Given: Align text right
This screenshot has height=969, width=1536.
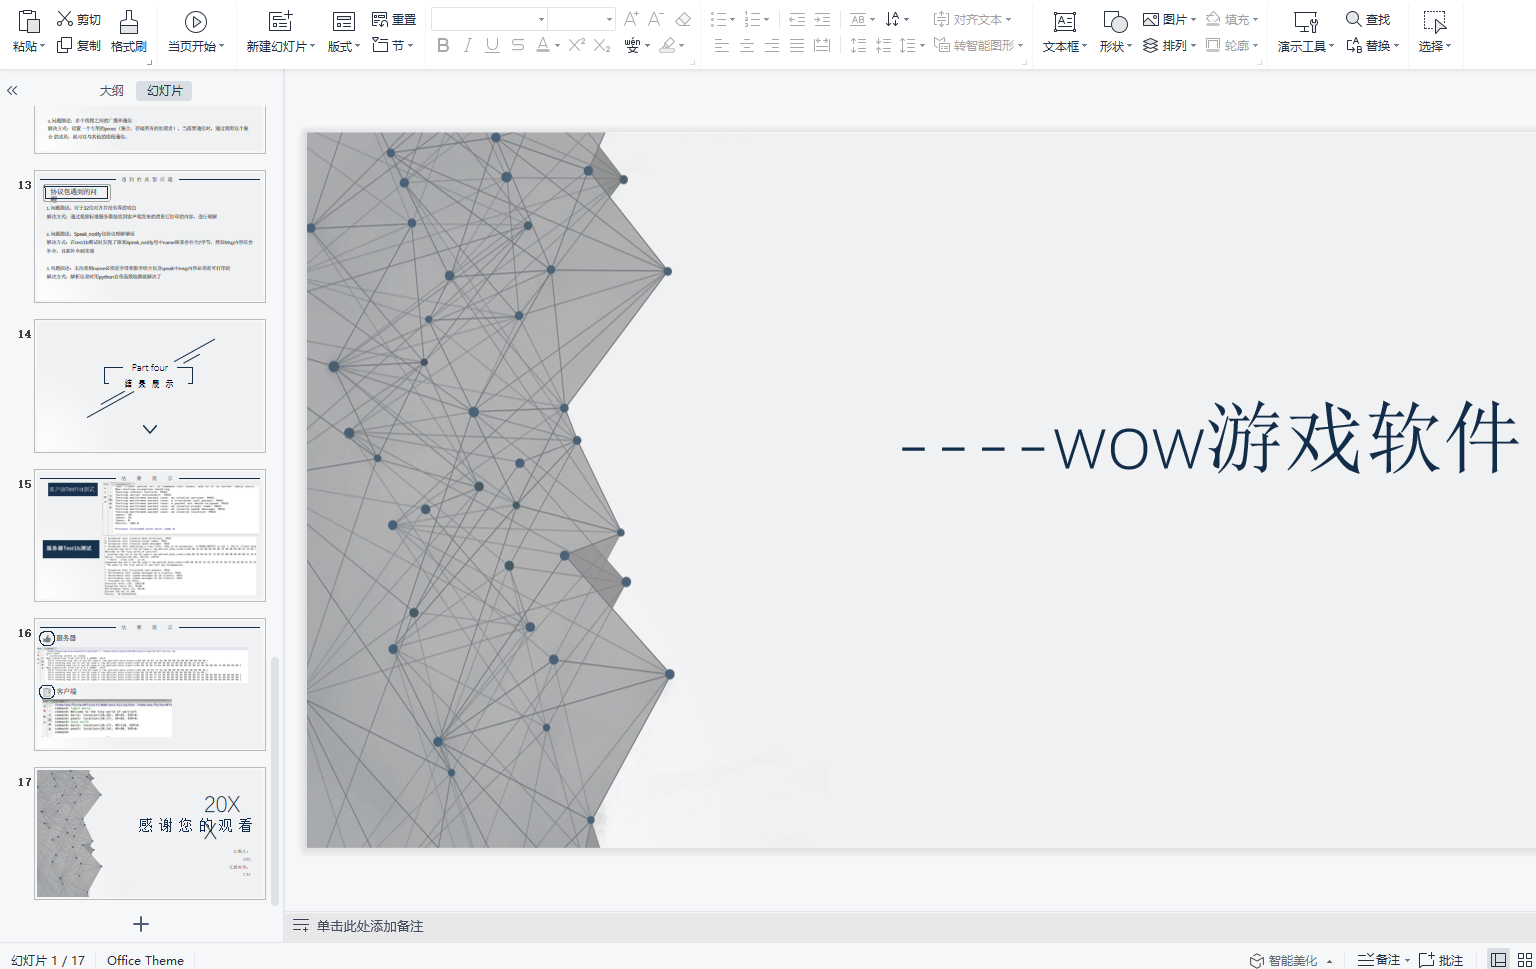Looking at the screenshot, I should [x=772, y=45].
